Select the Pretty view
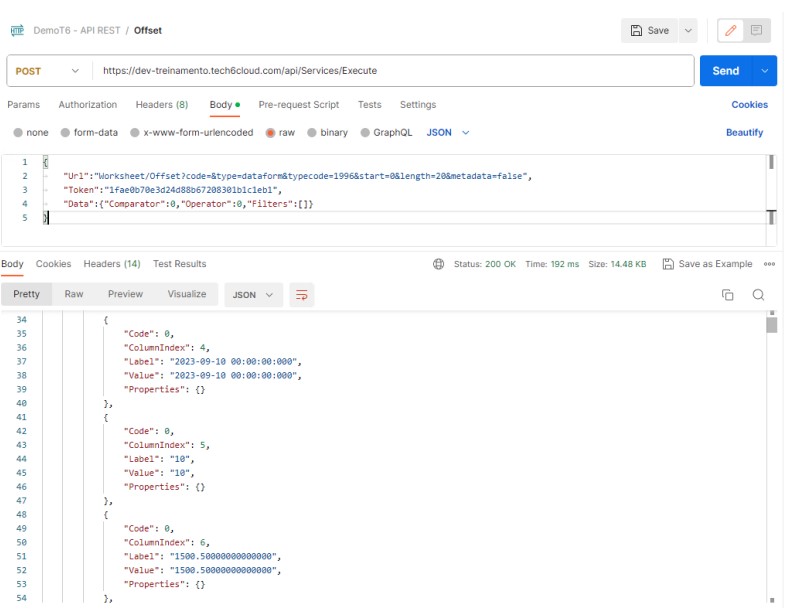The width and height of the screenshot is (788, 613). click(26, 294)
